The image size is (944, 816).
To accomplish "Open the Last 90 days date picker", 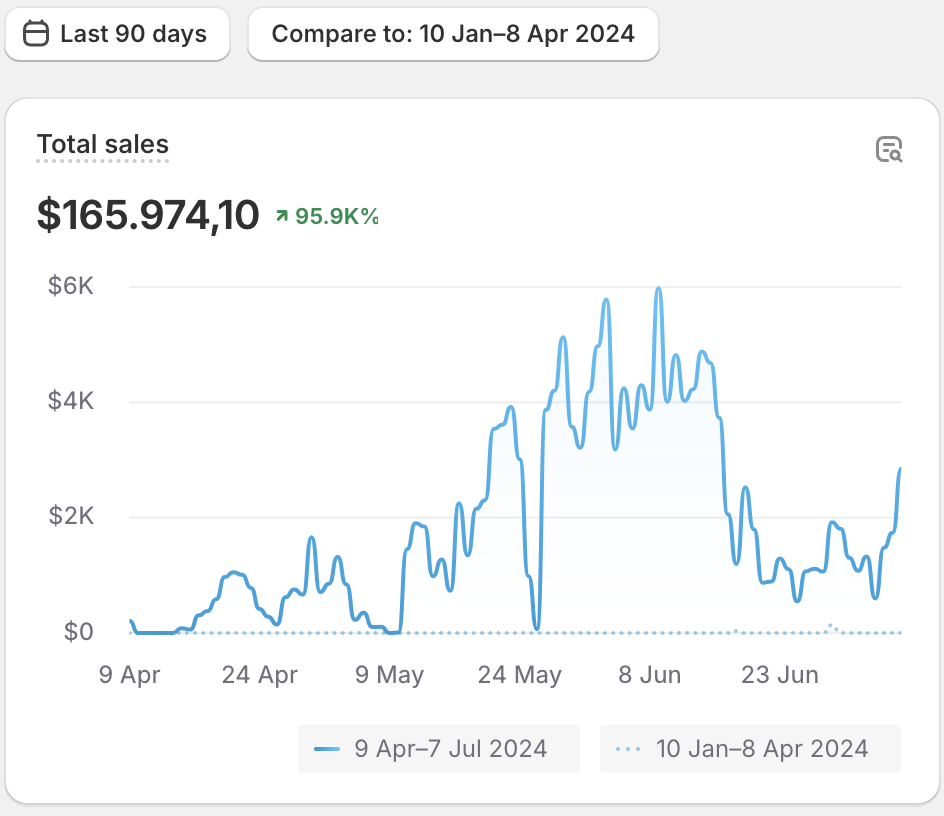I will point(117,34).
